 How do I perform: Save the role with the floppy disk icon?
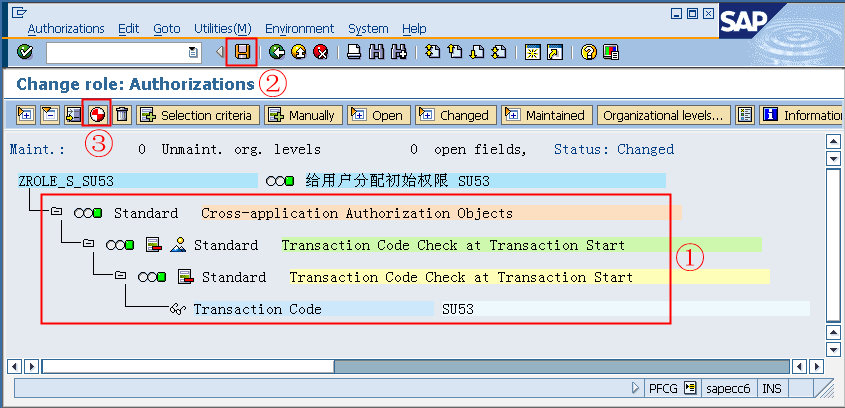point(241,52)
